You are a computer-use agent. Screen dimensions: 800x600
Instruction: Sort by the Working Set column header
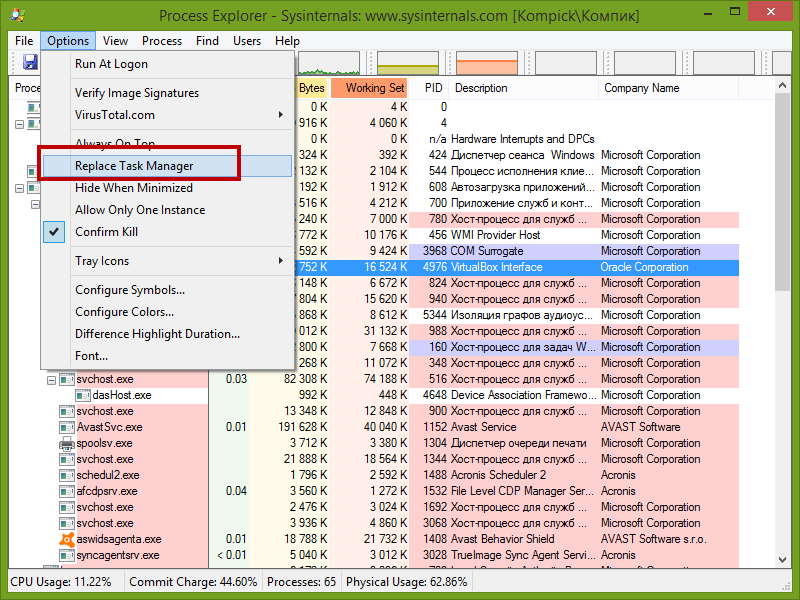click(x=369, y=88)
